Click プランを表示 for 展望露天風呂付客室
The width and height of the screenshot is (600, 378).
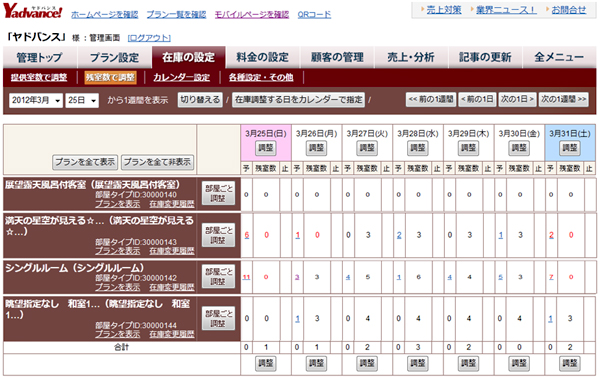point(117,204)
